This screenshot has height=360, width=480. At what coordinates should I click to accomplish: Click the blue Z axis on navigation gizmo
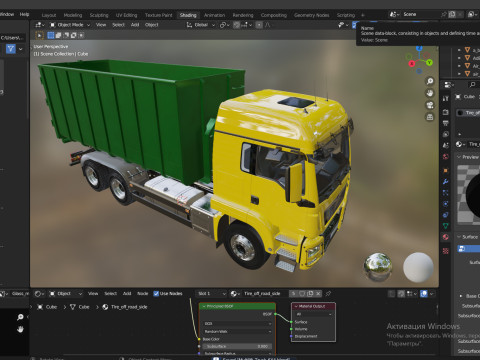pyautogui.click(x=419, y=48)
